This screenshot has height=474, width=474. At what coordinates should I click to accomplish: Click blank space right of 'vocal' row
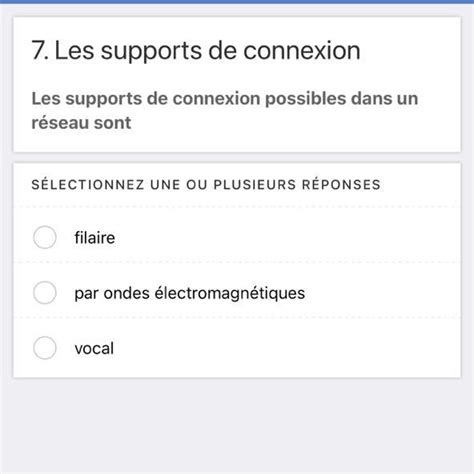tap(287, 348)
